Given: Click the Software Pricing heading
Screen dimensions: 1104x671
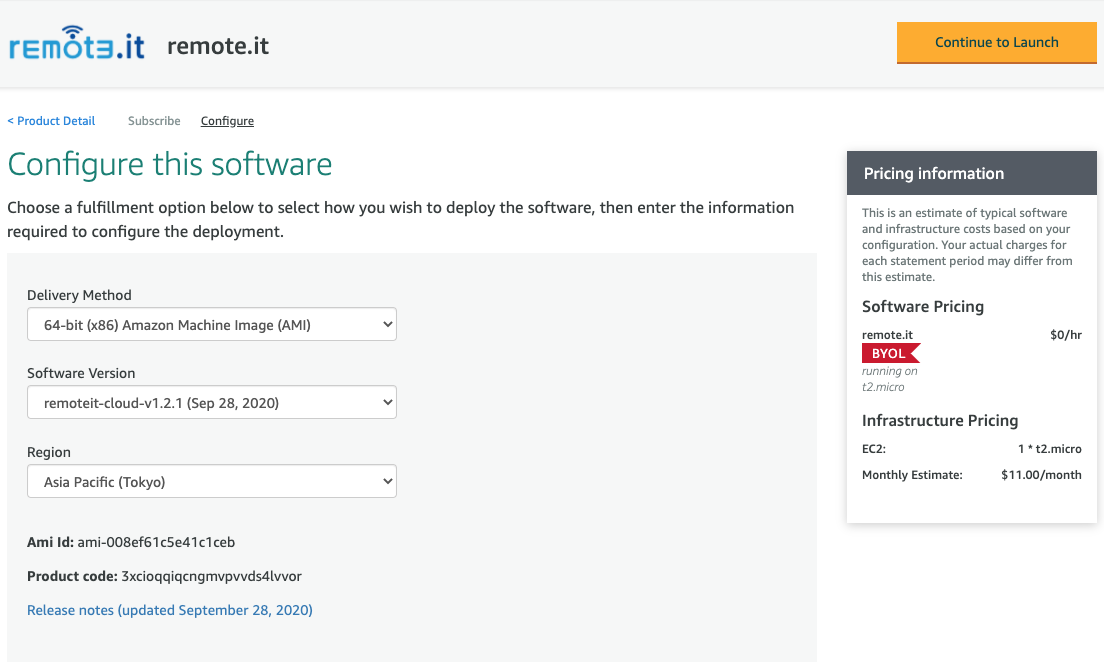Looking at the screenshot, I should click(x=923, y=307).
